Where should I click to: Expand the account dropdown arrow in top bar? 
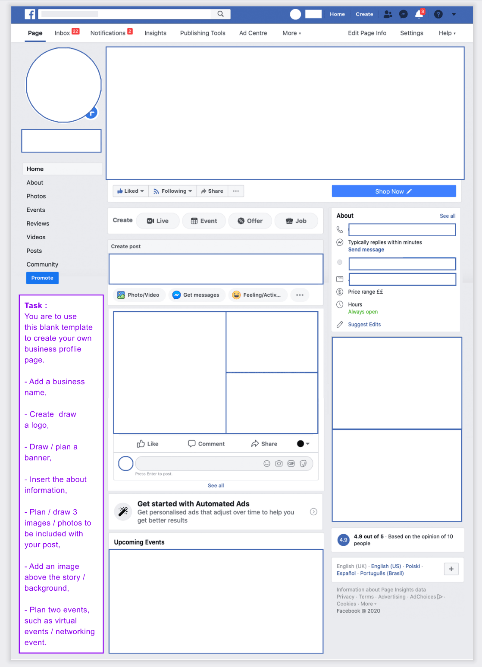[x=454, y=14]
